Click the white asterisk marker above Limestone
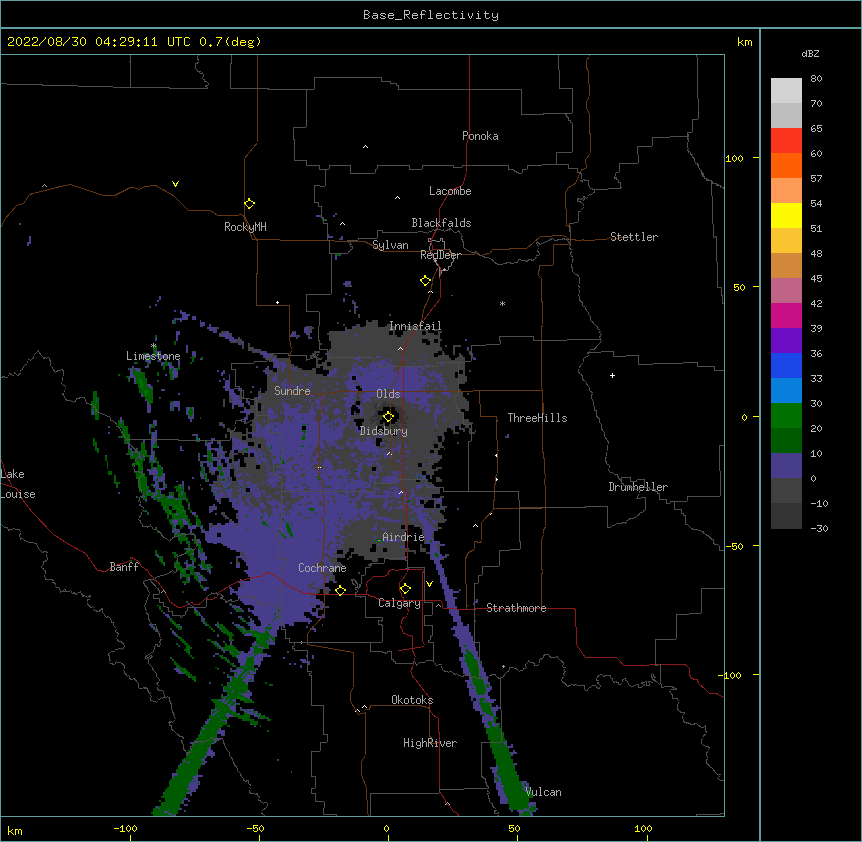Image resolution: width=862 pixels, height=842 pixels. point(154,346)
